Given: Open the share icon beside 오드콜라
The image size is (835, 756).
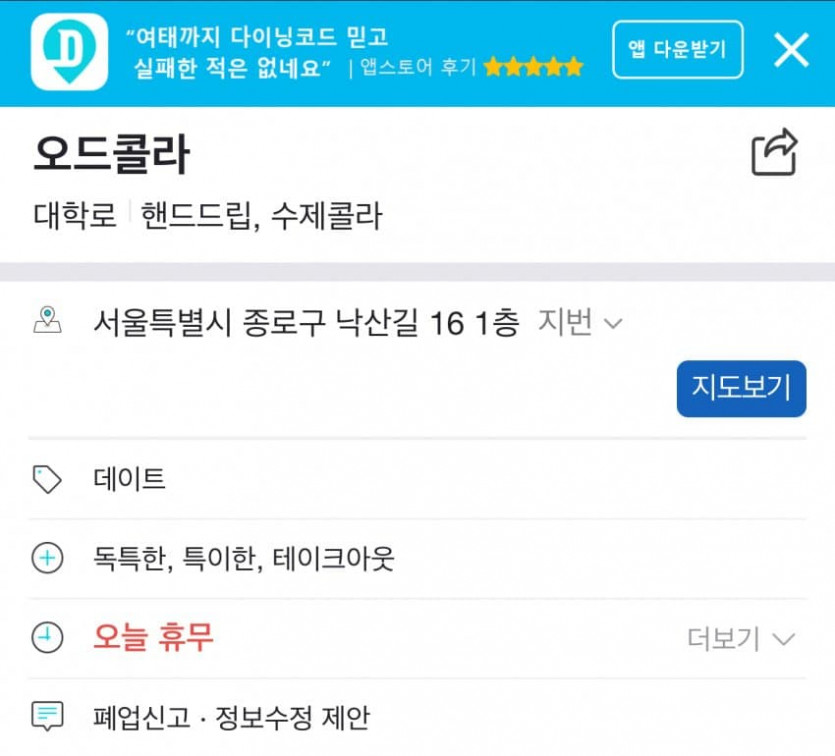Looking at the screenshot, I should tap(774, 152).
